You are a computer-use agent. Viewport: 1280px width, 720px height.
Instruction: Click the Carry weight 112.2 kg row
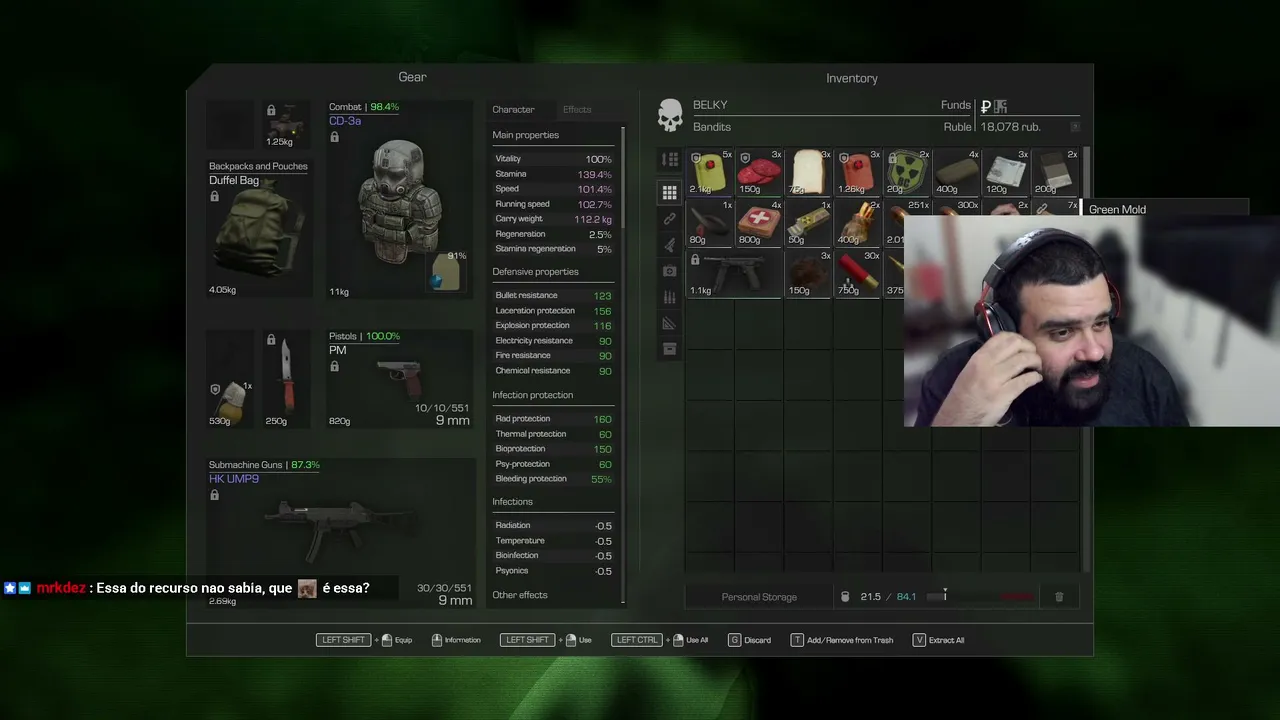coord(553,219)
